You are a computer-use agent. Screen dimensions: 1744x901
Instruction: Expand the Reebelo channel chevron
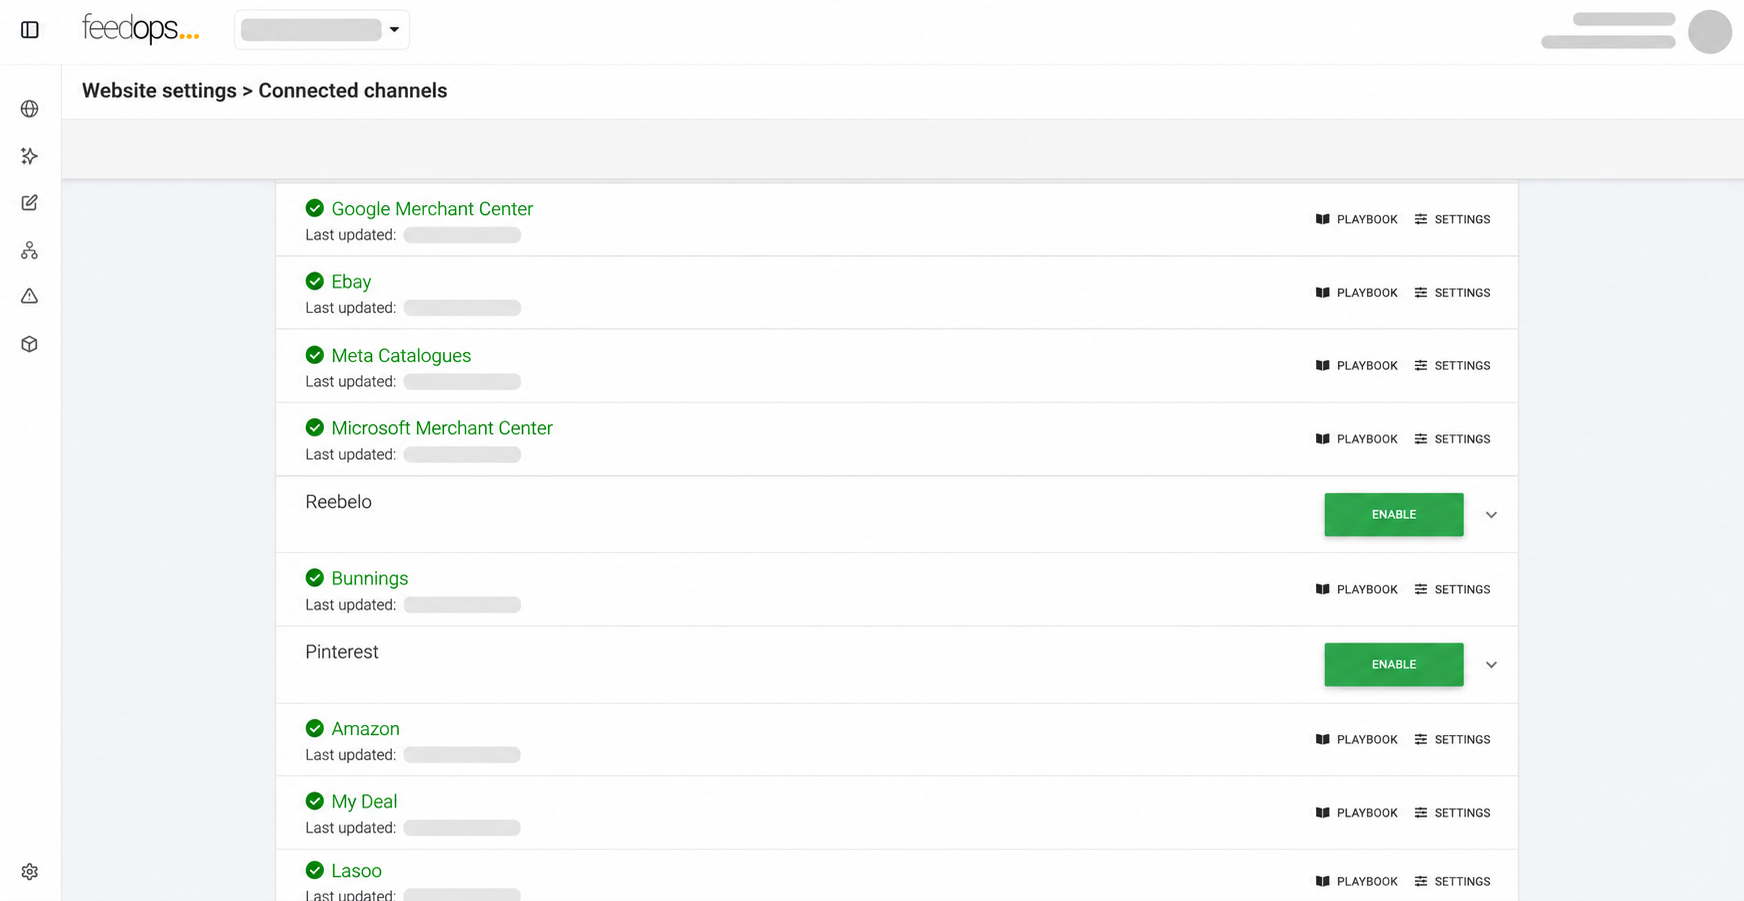tap(1491, 515)
